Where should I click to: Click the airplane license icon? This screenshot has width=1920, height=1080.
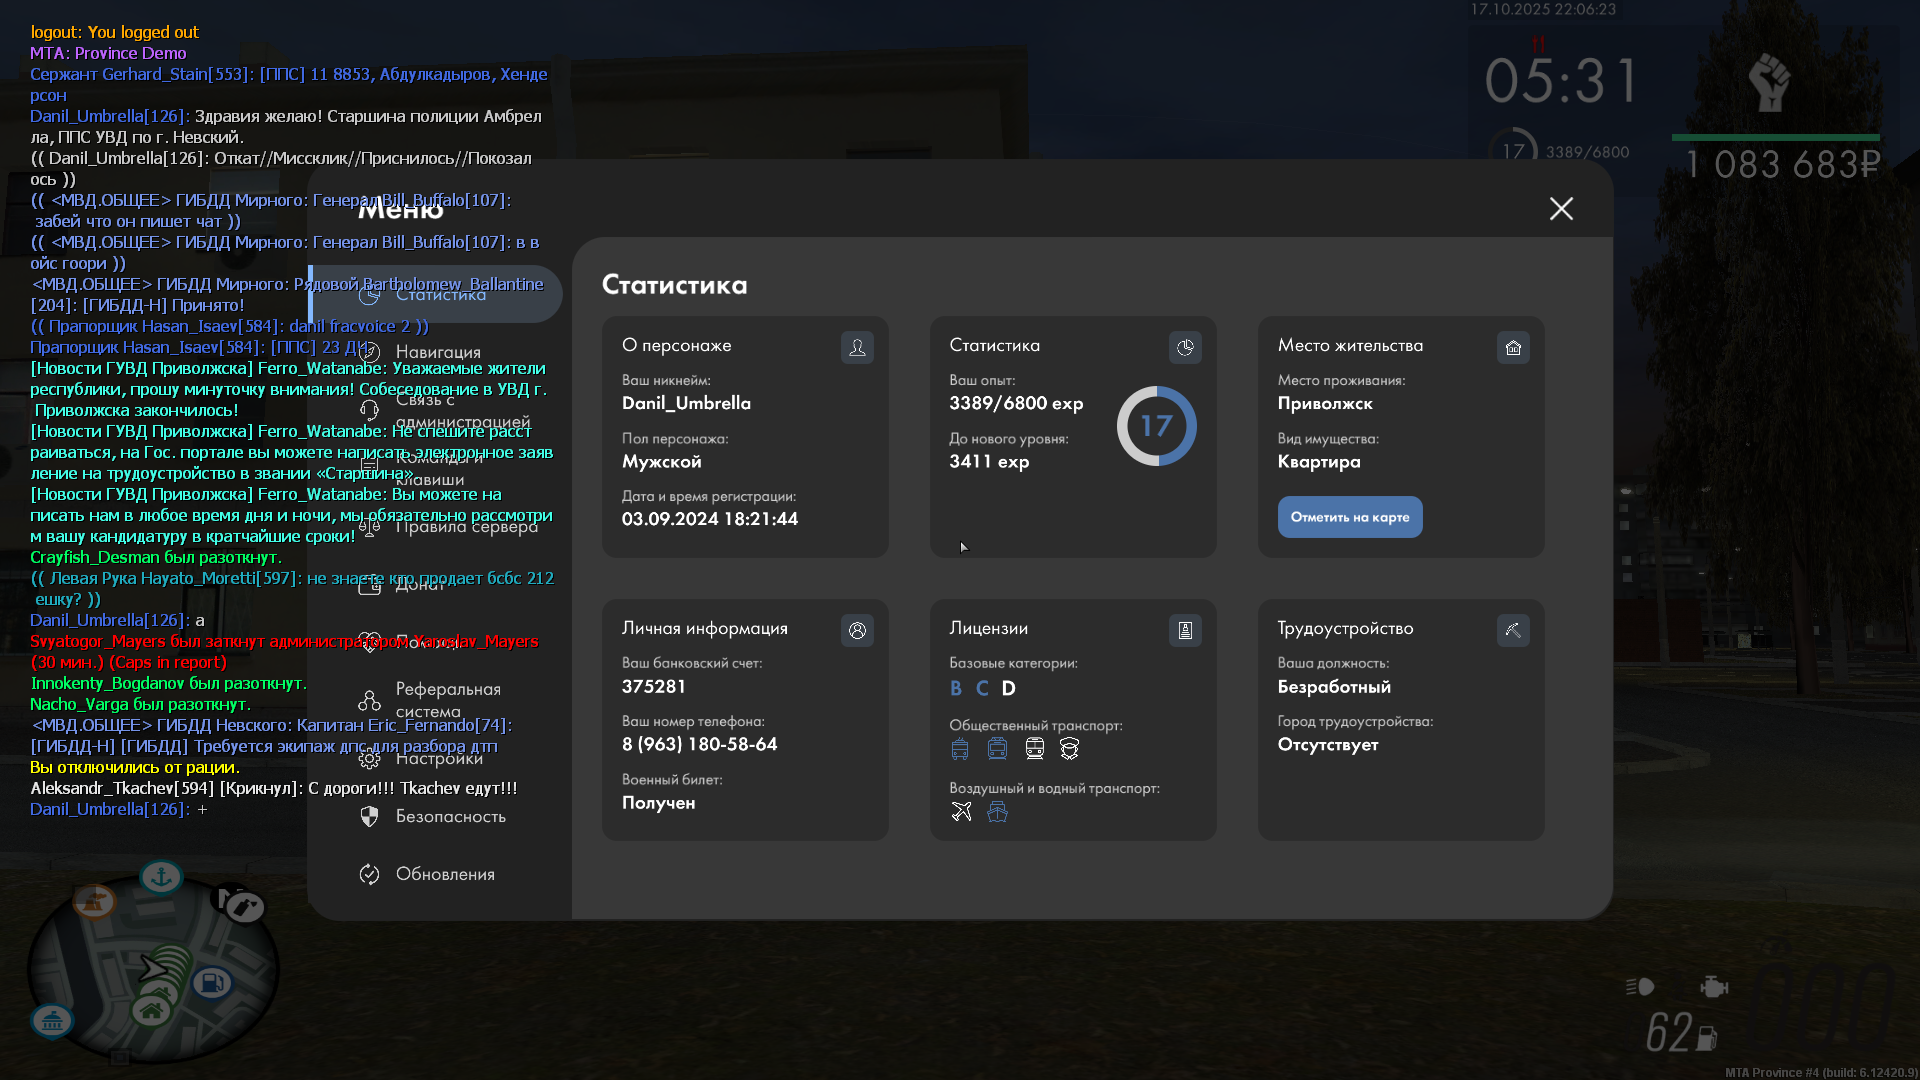coord(961,811)
